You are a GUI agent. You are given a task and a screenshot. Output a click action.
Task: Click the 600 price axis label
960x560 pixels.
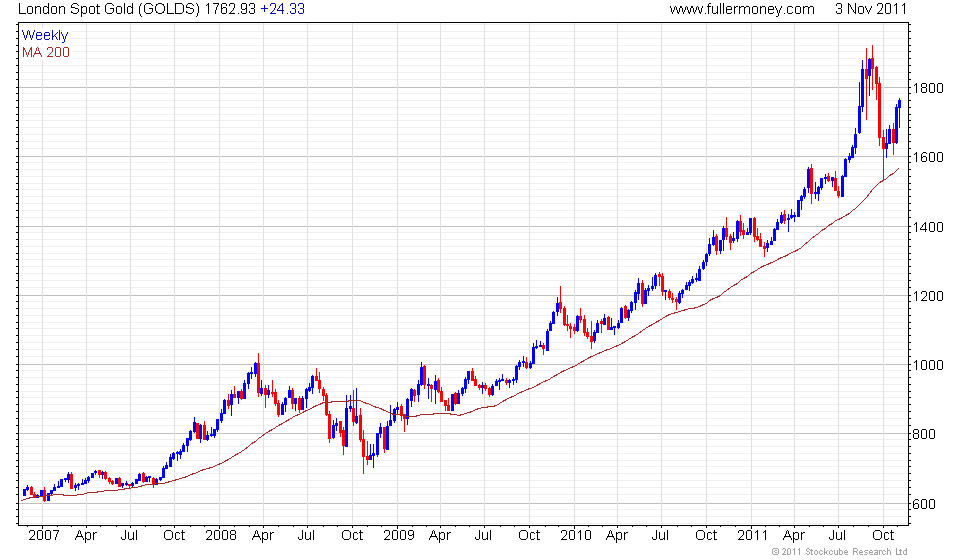coord(924,504)
